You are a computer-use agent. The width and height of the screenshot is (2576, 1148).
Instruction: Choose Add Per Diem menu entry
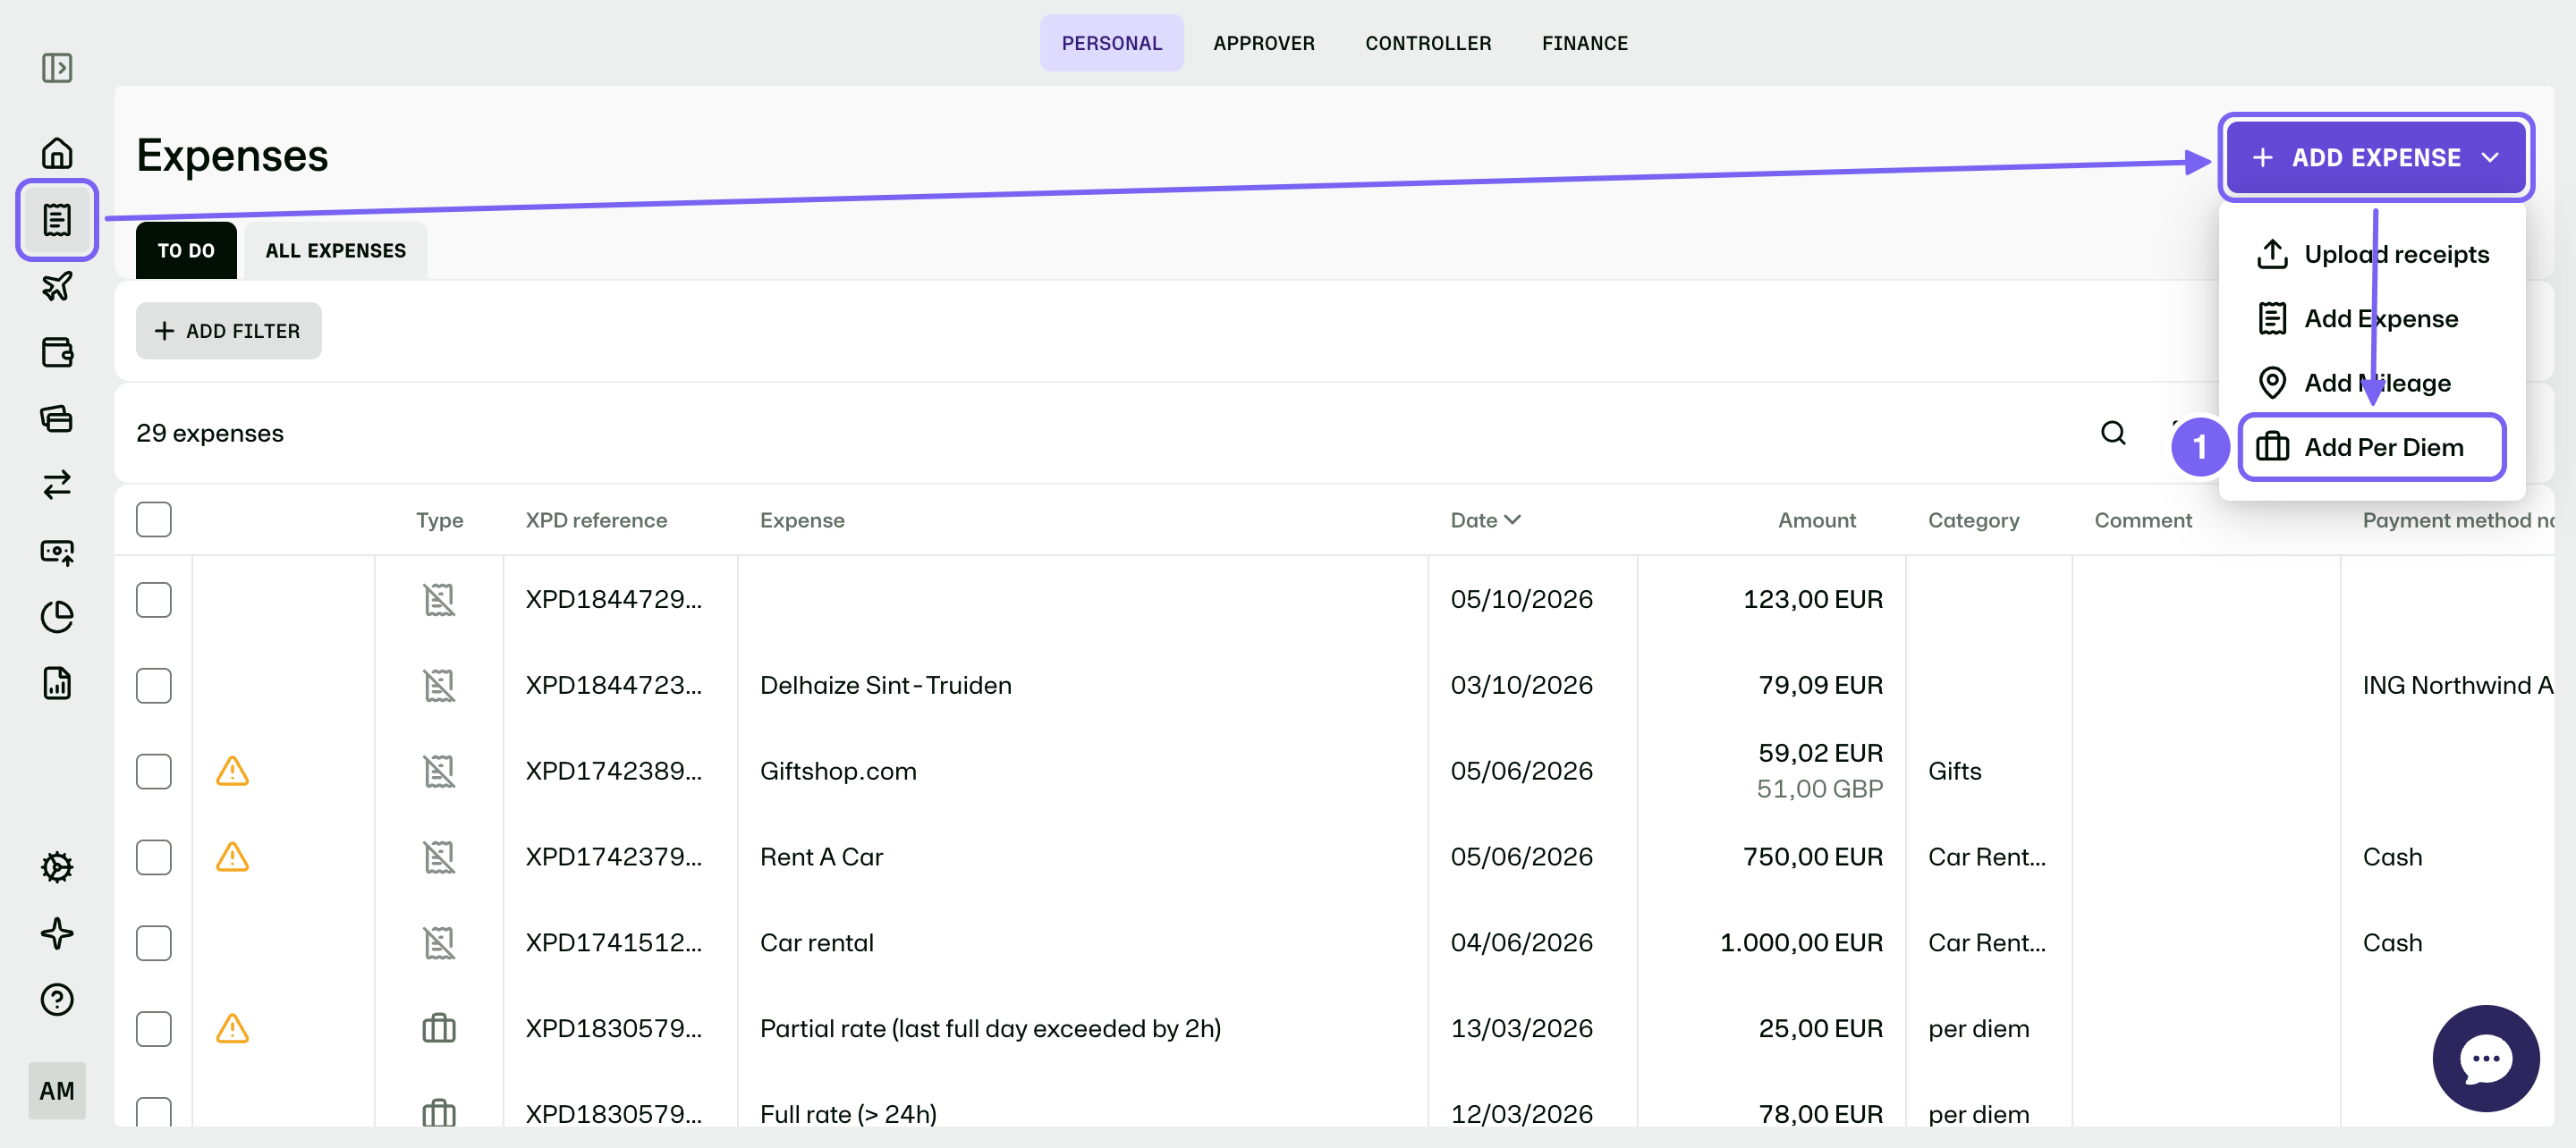[x=2372, y=447]
